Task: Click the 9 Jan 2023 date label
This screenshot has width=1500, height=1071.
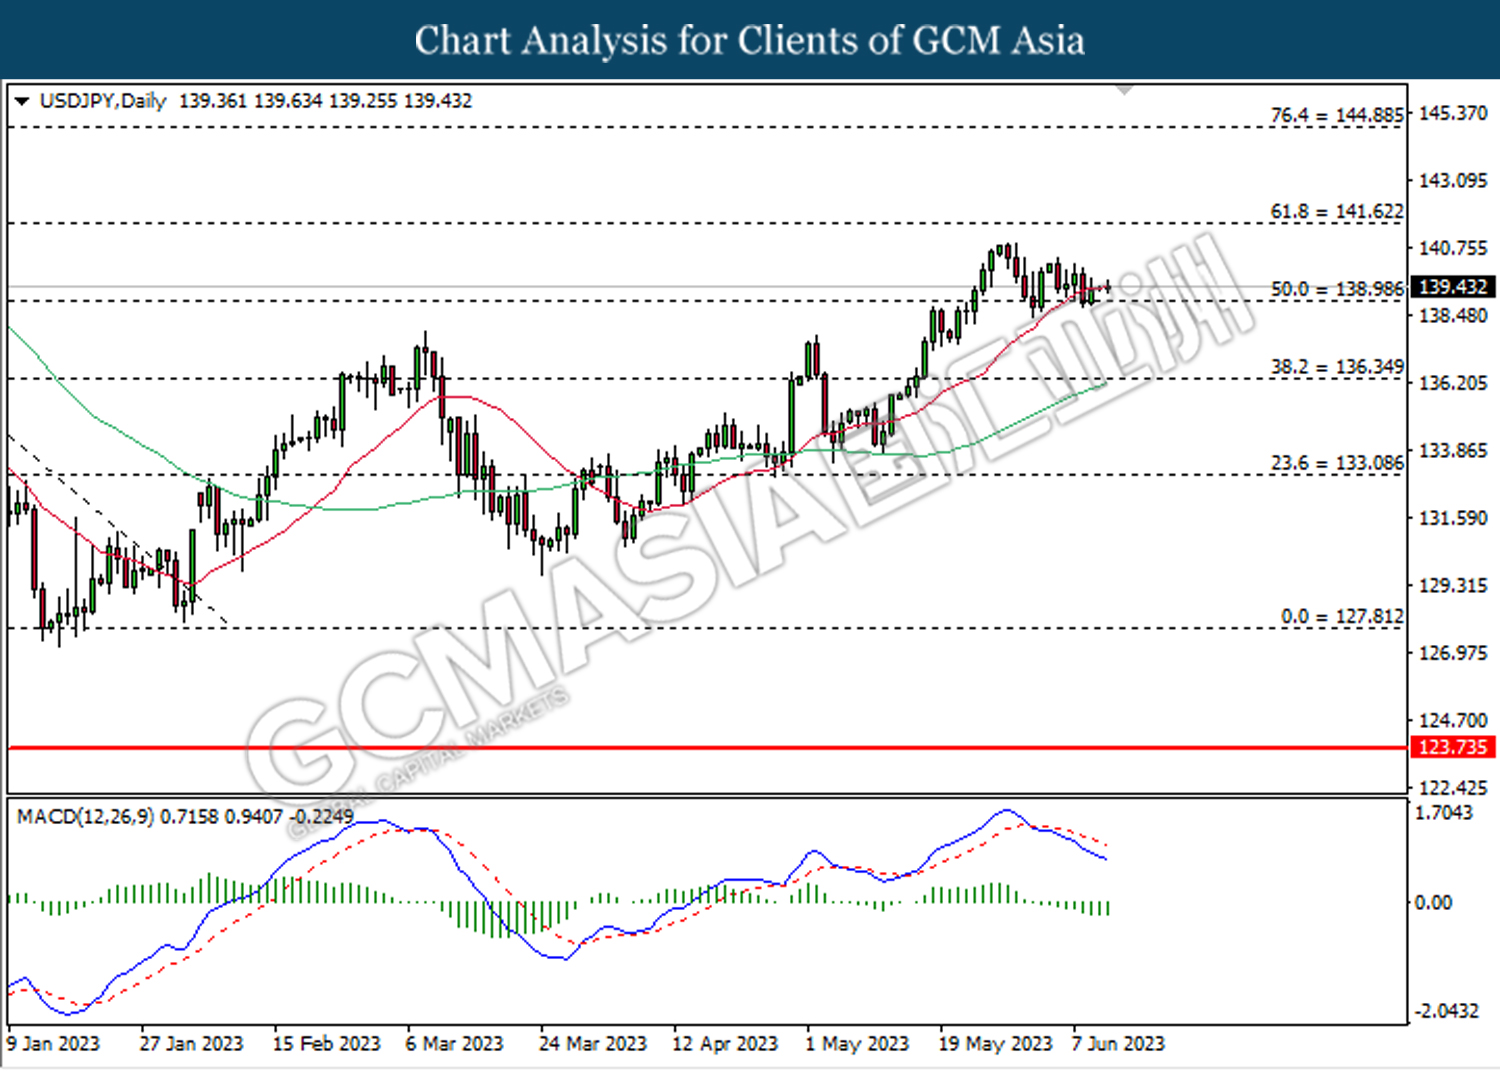Action: pyautogui.click(x=54, y=1044)
